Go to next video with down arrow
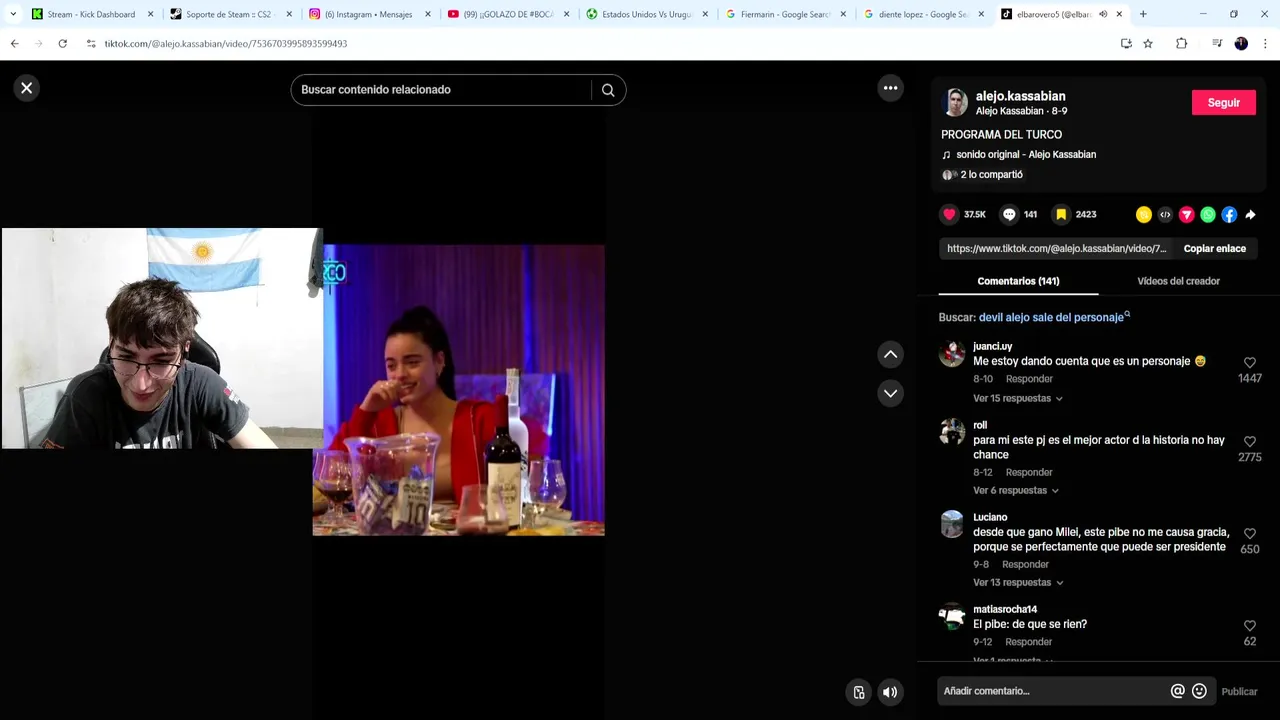Viewport: 1280px width, 720px height. pyautogui.click(x=890, y=393)
